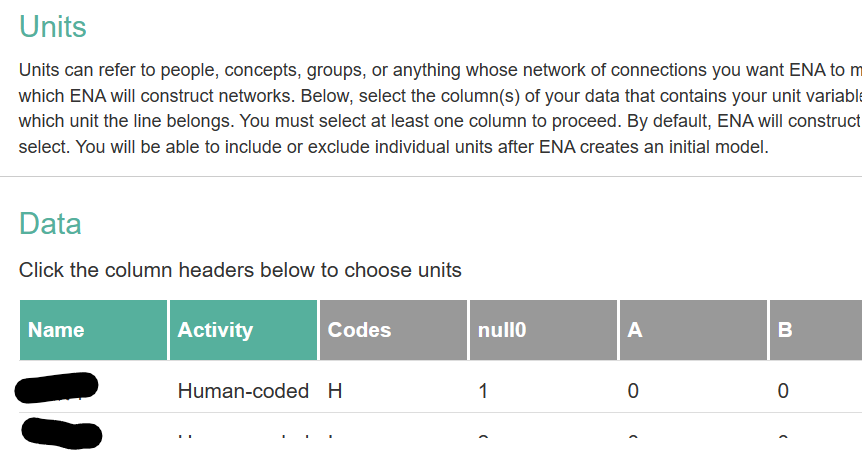Viewport: 862px width, 451px height.
Task: Choose the null0 column header
Action: coord(543,330)
